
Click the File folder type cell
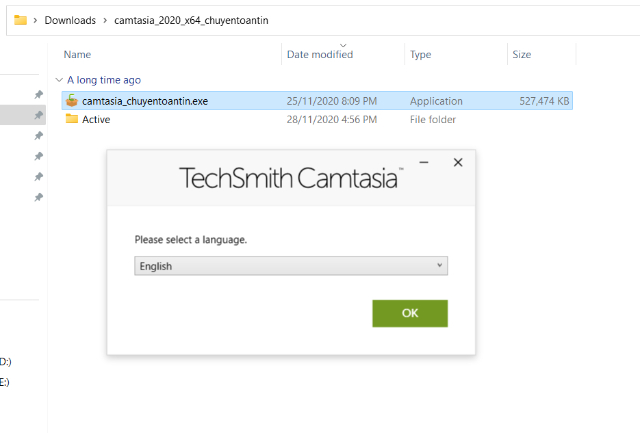pyautogui.click(x=433, y=120)
